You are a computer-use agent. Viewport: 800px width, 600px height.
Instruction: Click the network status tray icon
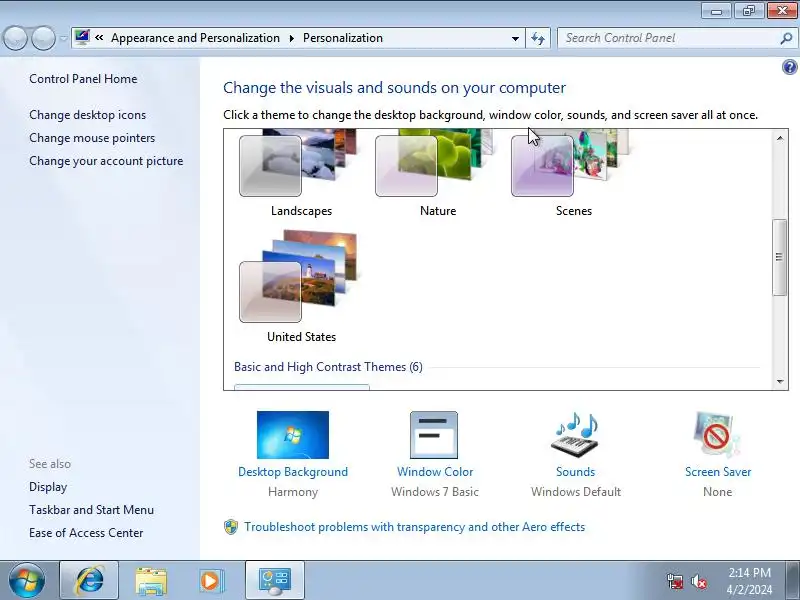point(675,581)
